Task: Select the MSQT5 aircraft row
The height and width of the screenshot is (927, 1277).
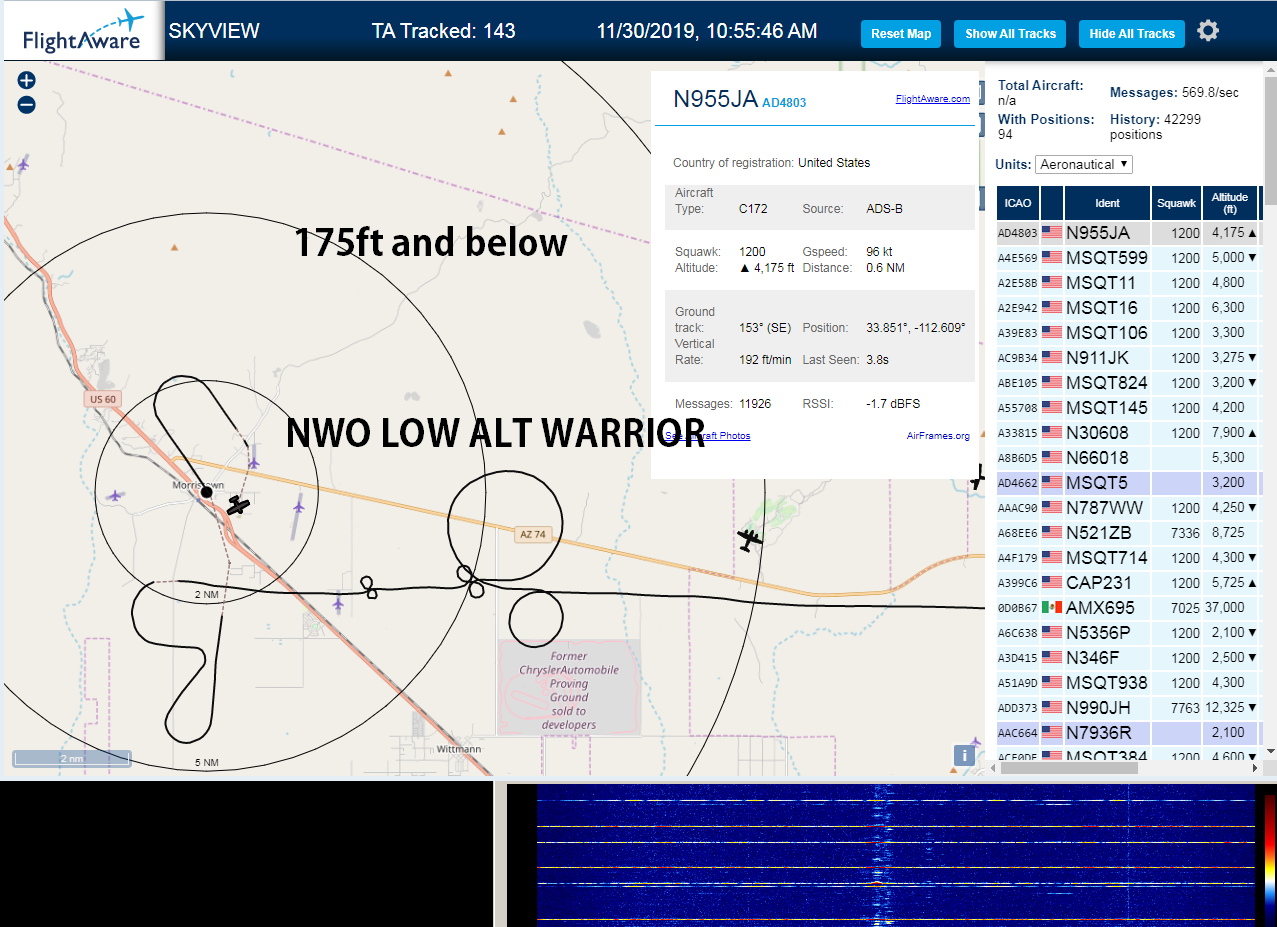Action: pyautogui.click(x=1128, y=483)
